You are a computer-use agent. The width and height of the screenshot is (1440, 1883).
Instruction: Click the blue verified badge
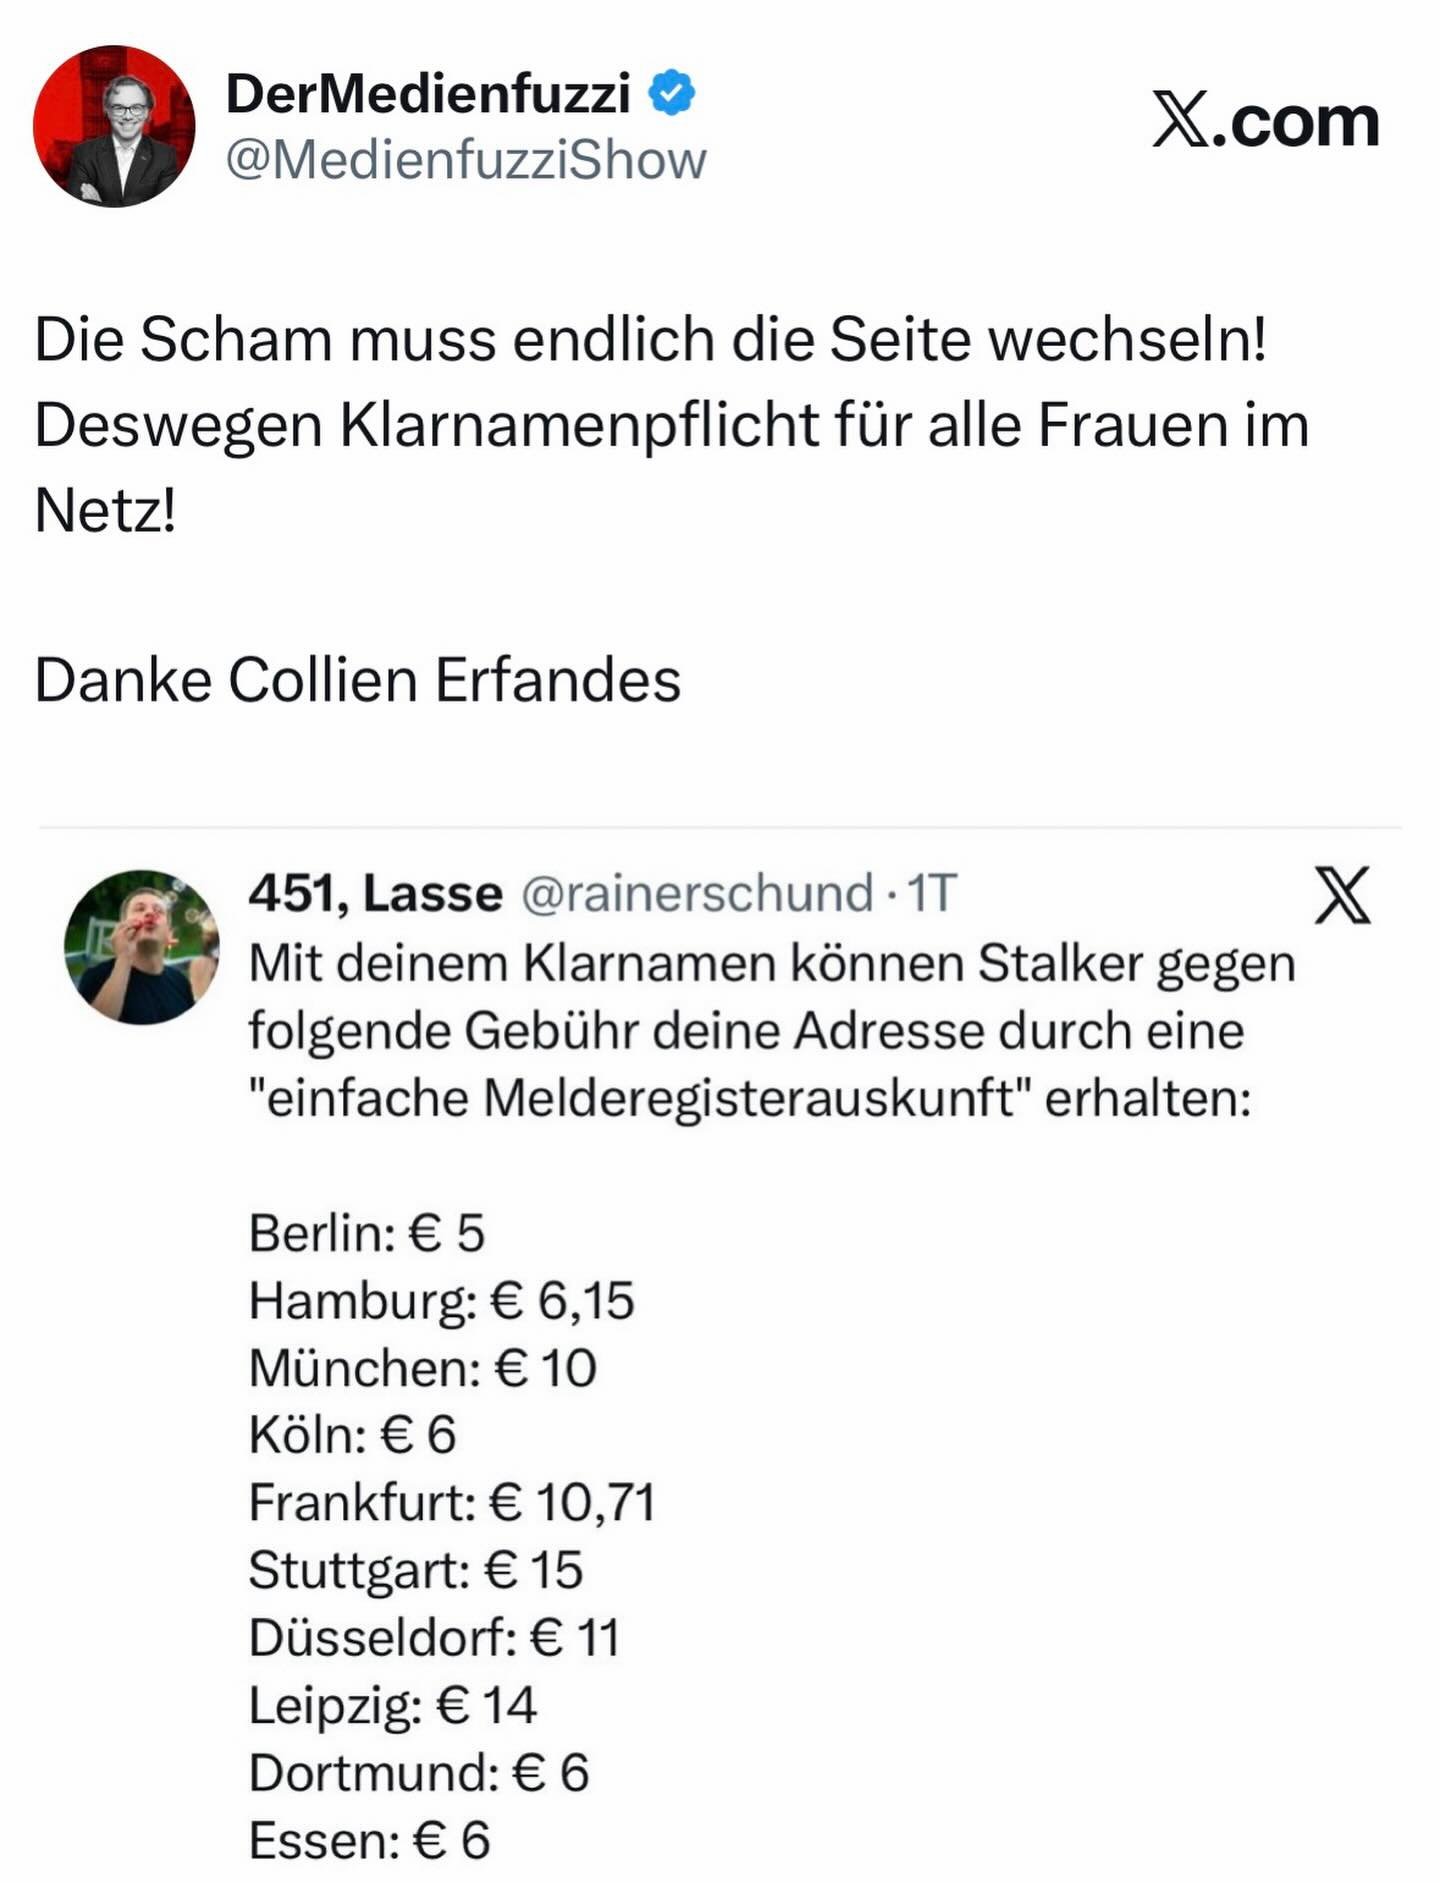[672, 93]
